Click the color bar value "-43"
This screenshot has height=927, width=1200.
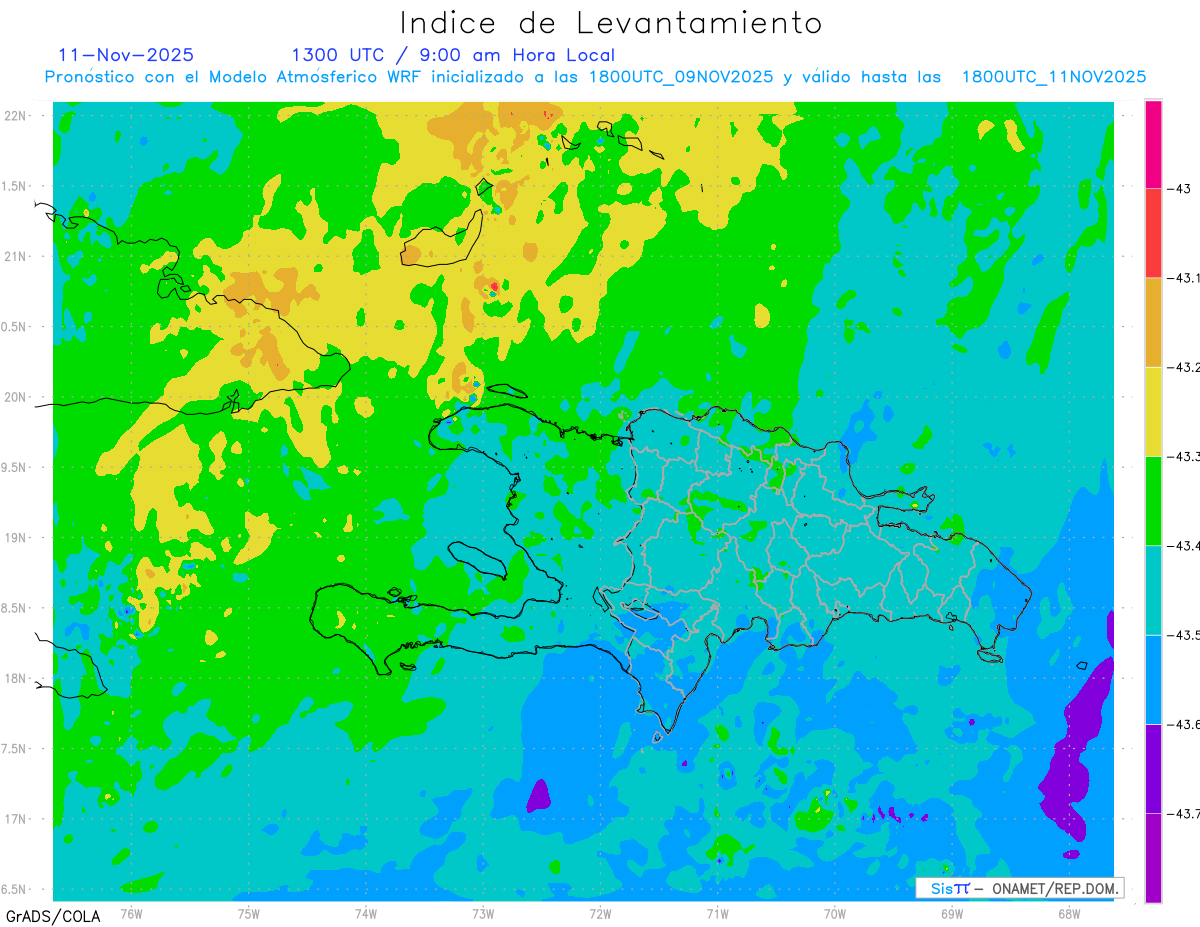point(1180,189)
